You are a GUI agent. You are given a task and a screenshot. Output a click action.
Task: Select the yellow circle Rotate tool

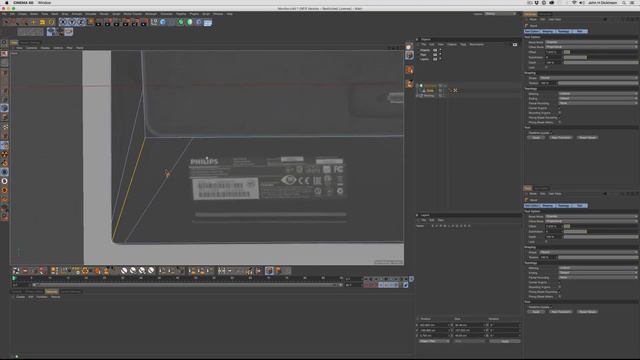[x=51, y=22]
